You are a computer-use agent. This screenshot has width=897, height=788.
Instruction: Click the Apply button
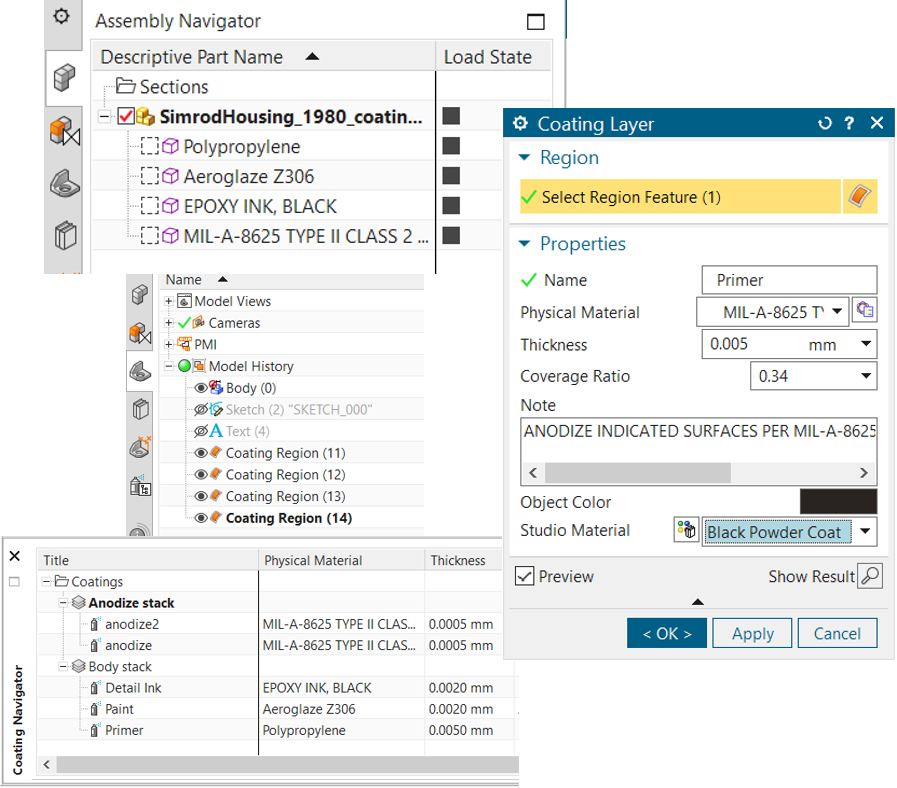tap(752, 633)
